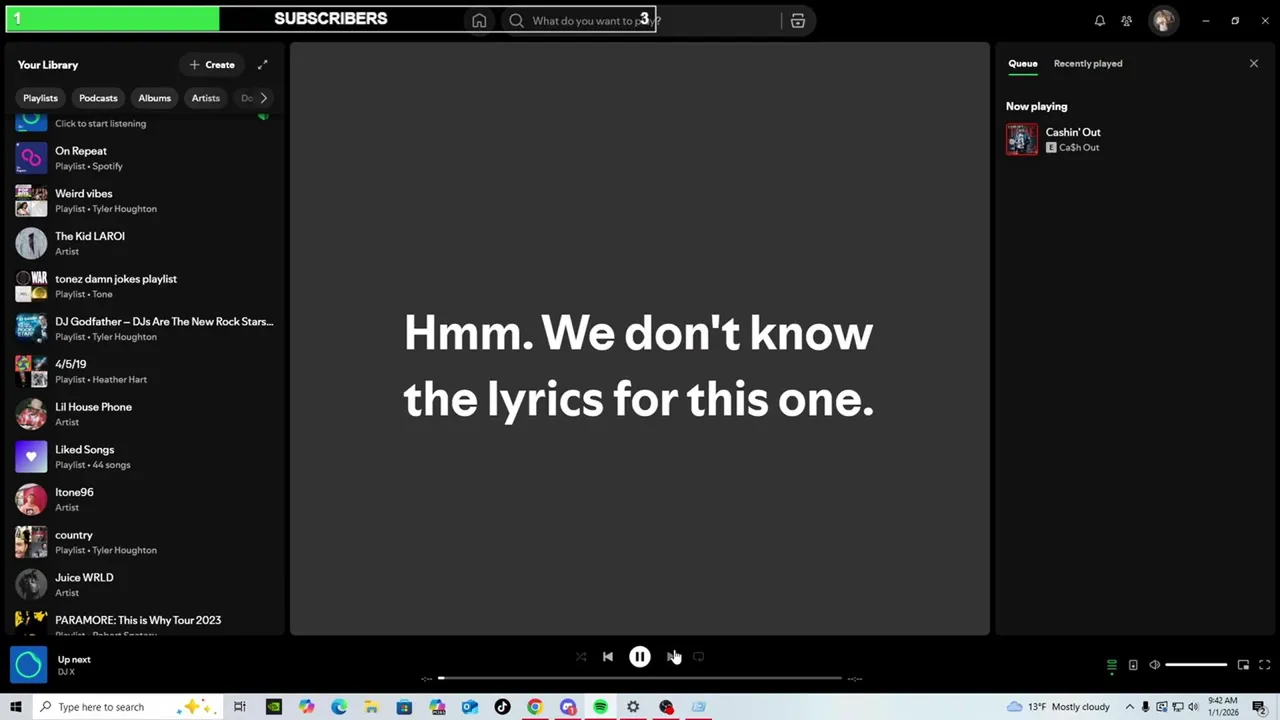Click the 'Up next' text in the player bar
The width and height of the screenshot is (1280, 720).
click(x=74, y=659)
